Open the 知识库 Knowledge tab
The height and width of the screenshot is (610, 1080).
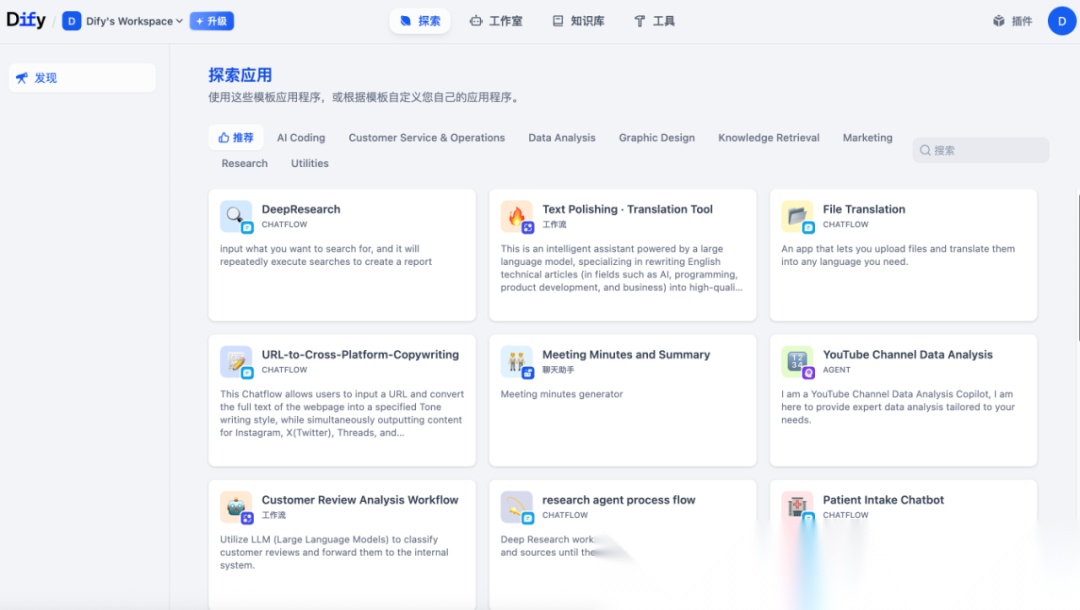click(x=579, y=21)
